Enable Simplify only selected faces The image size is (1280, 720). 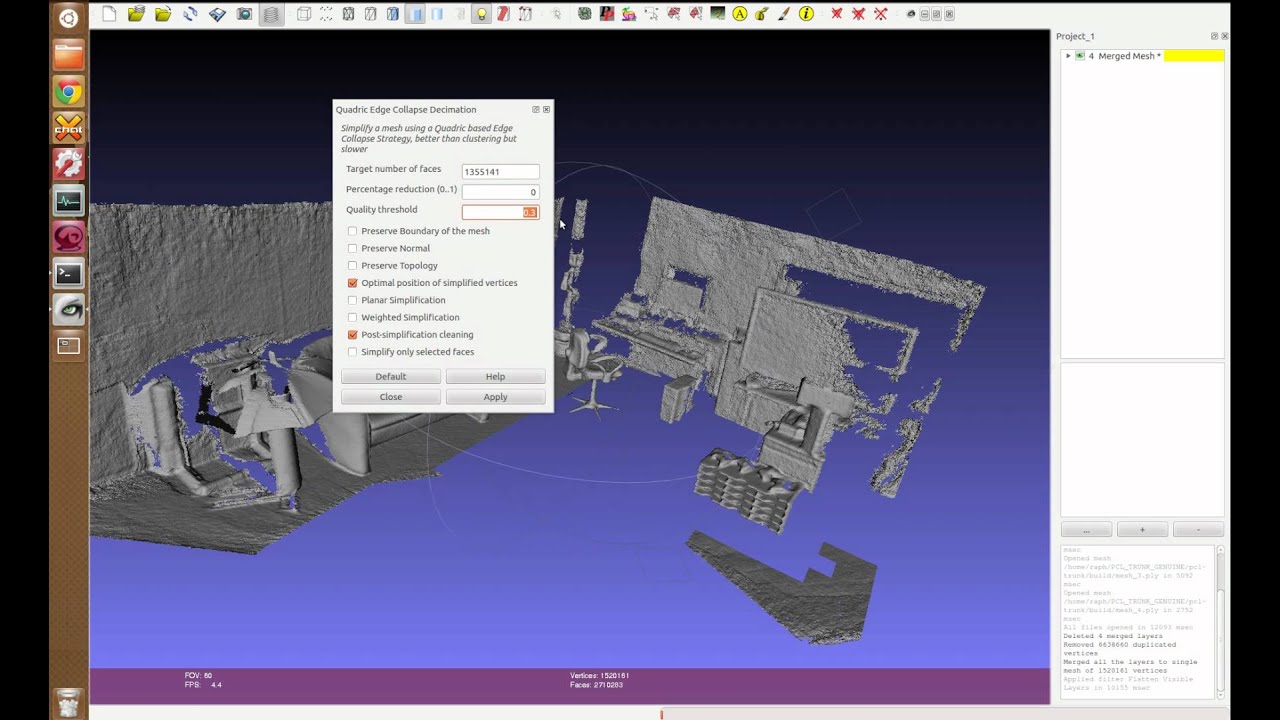[352, 352]
